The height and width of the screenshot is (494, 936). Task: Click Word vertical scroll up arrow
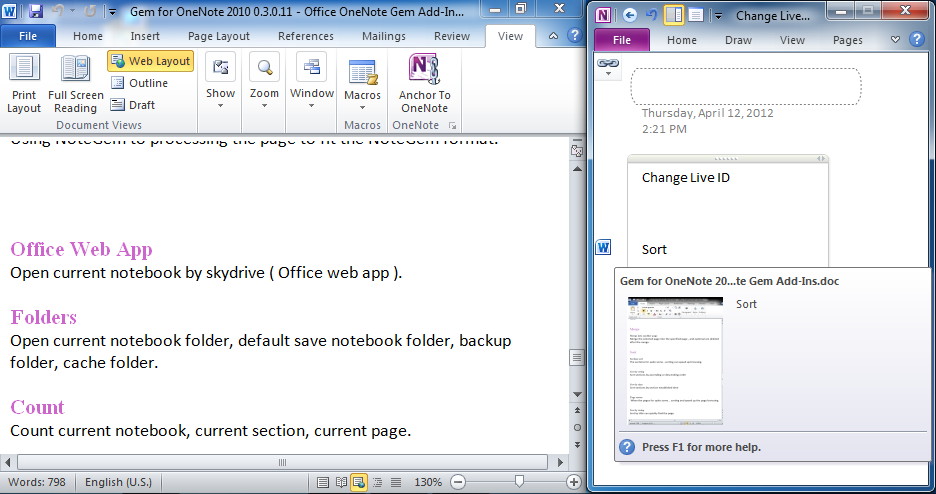click(x=577, y=169)
